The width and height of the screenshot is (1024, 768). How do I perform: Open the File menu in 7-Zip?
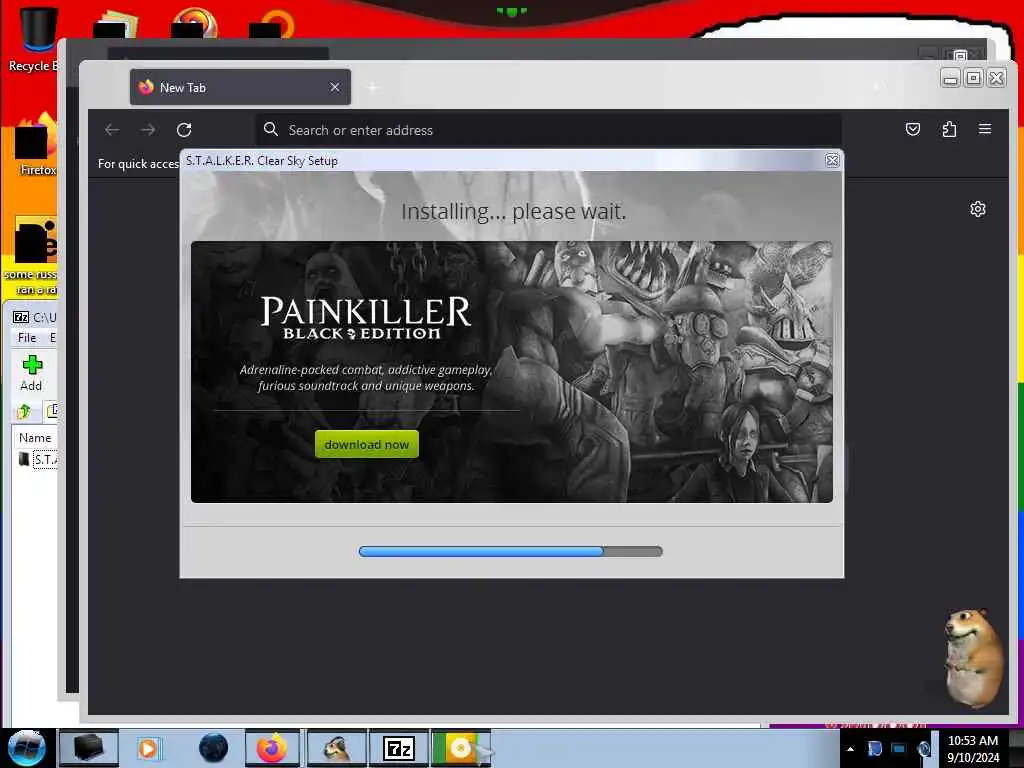pos(27,338)
